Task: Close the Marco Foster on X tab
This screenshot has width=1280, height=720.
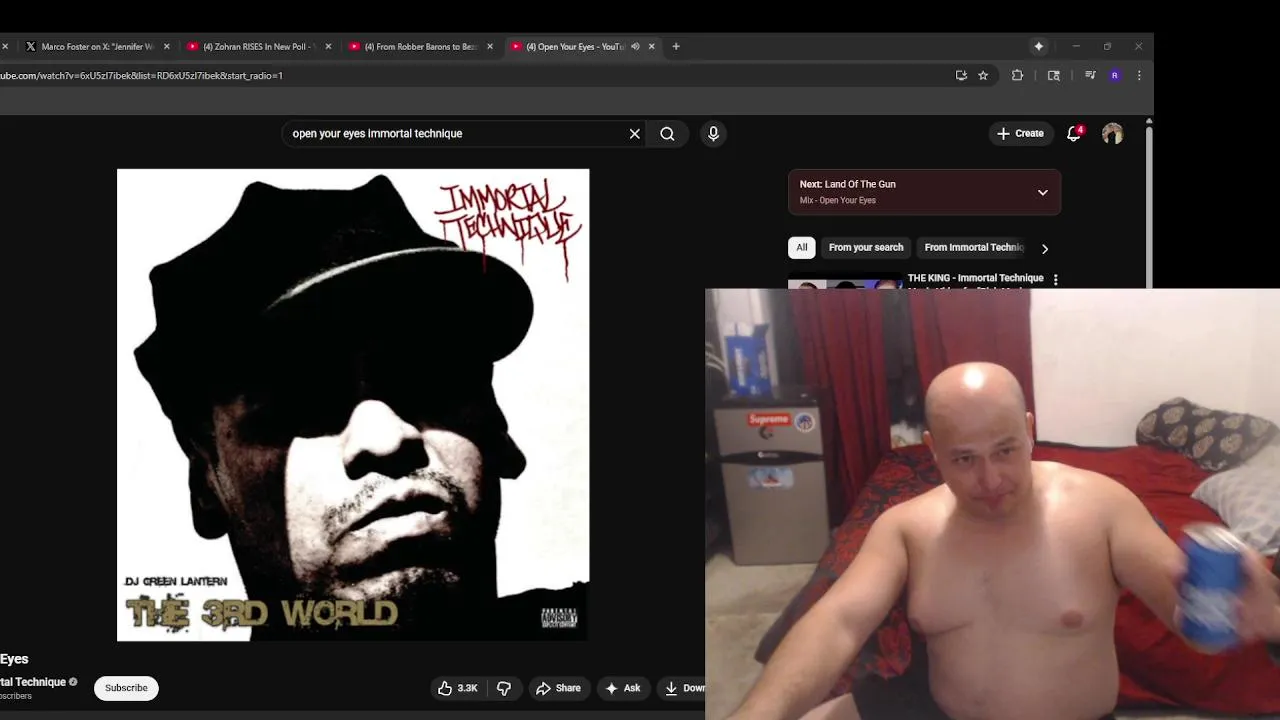Action: (167, 46)
